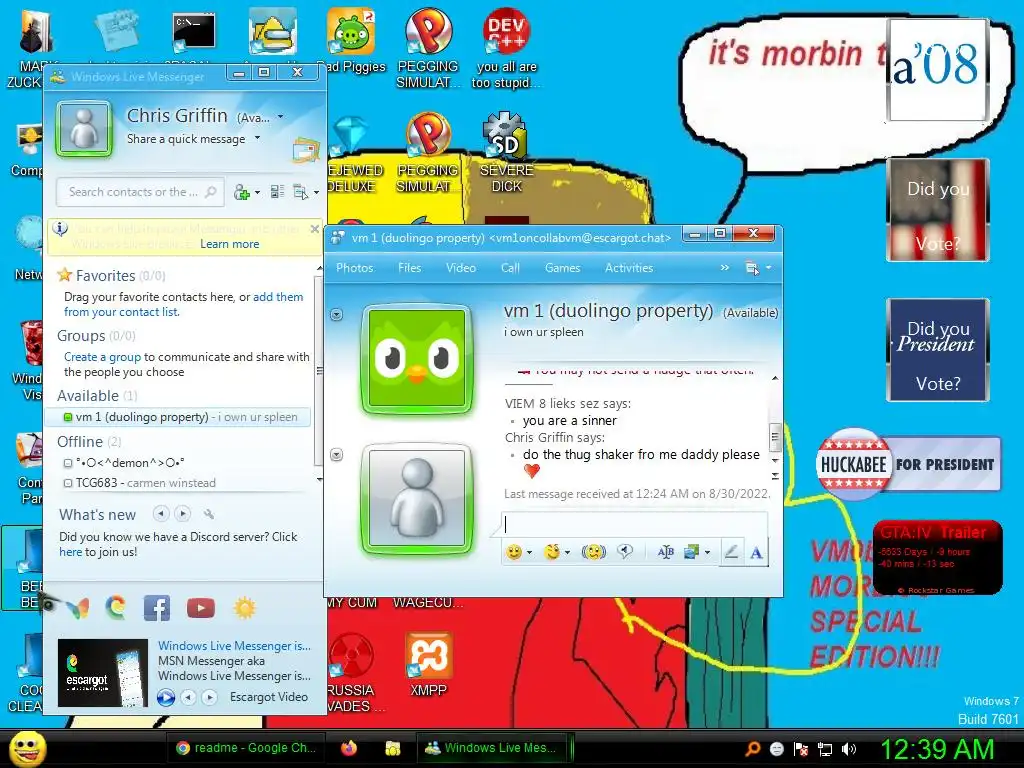Click the smiley face Start button
The image size is (1024, 768).
click(x=27, y=748)
